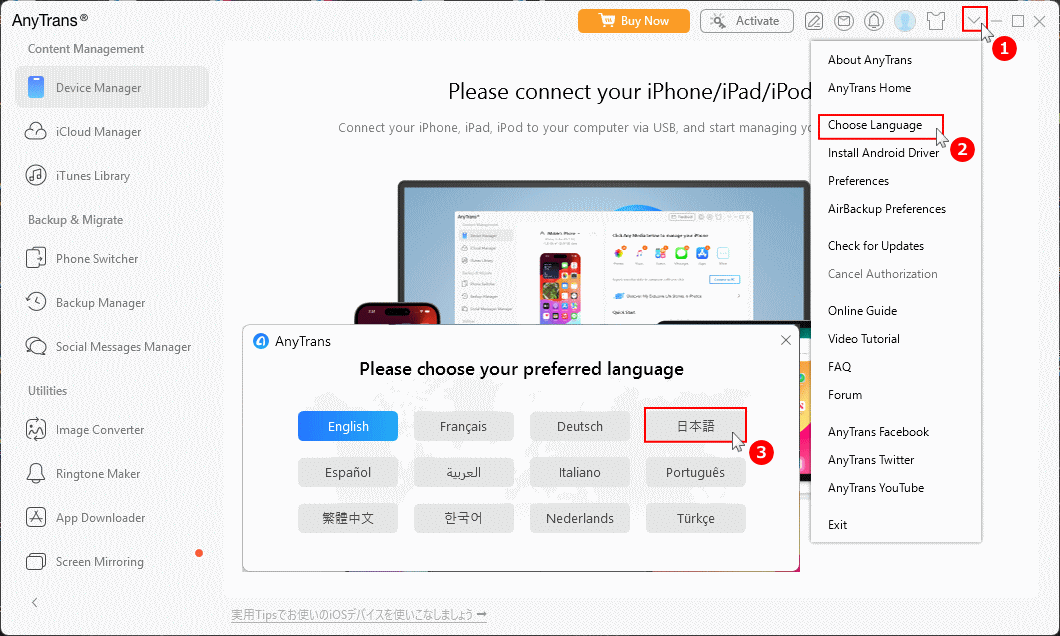Click the Buy Now button
The height and width of the screenshot is (636, 1060).
coord(633,21)
